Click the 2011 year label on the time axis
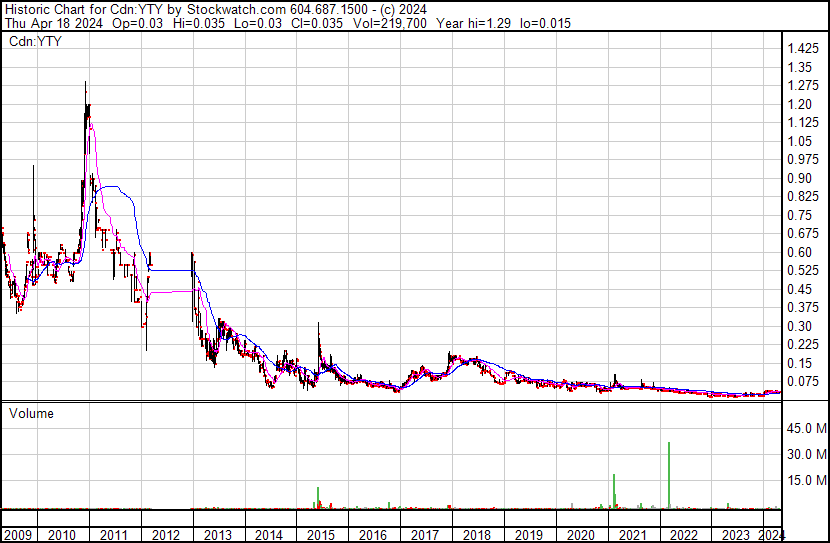The height and width of the screenshot is (543, 830). coord(114,535)
